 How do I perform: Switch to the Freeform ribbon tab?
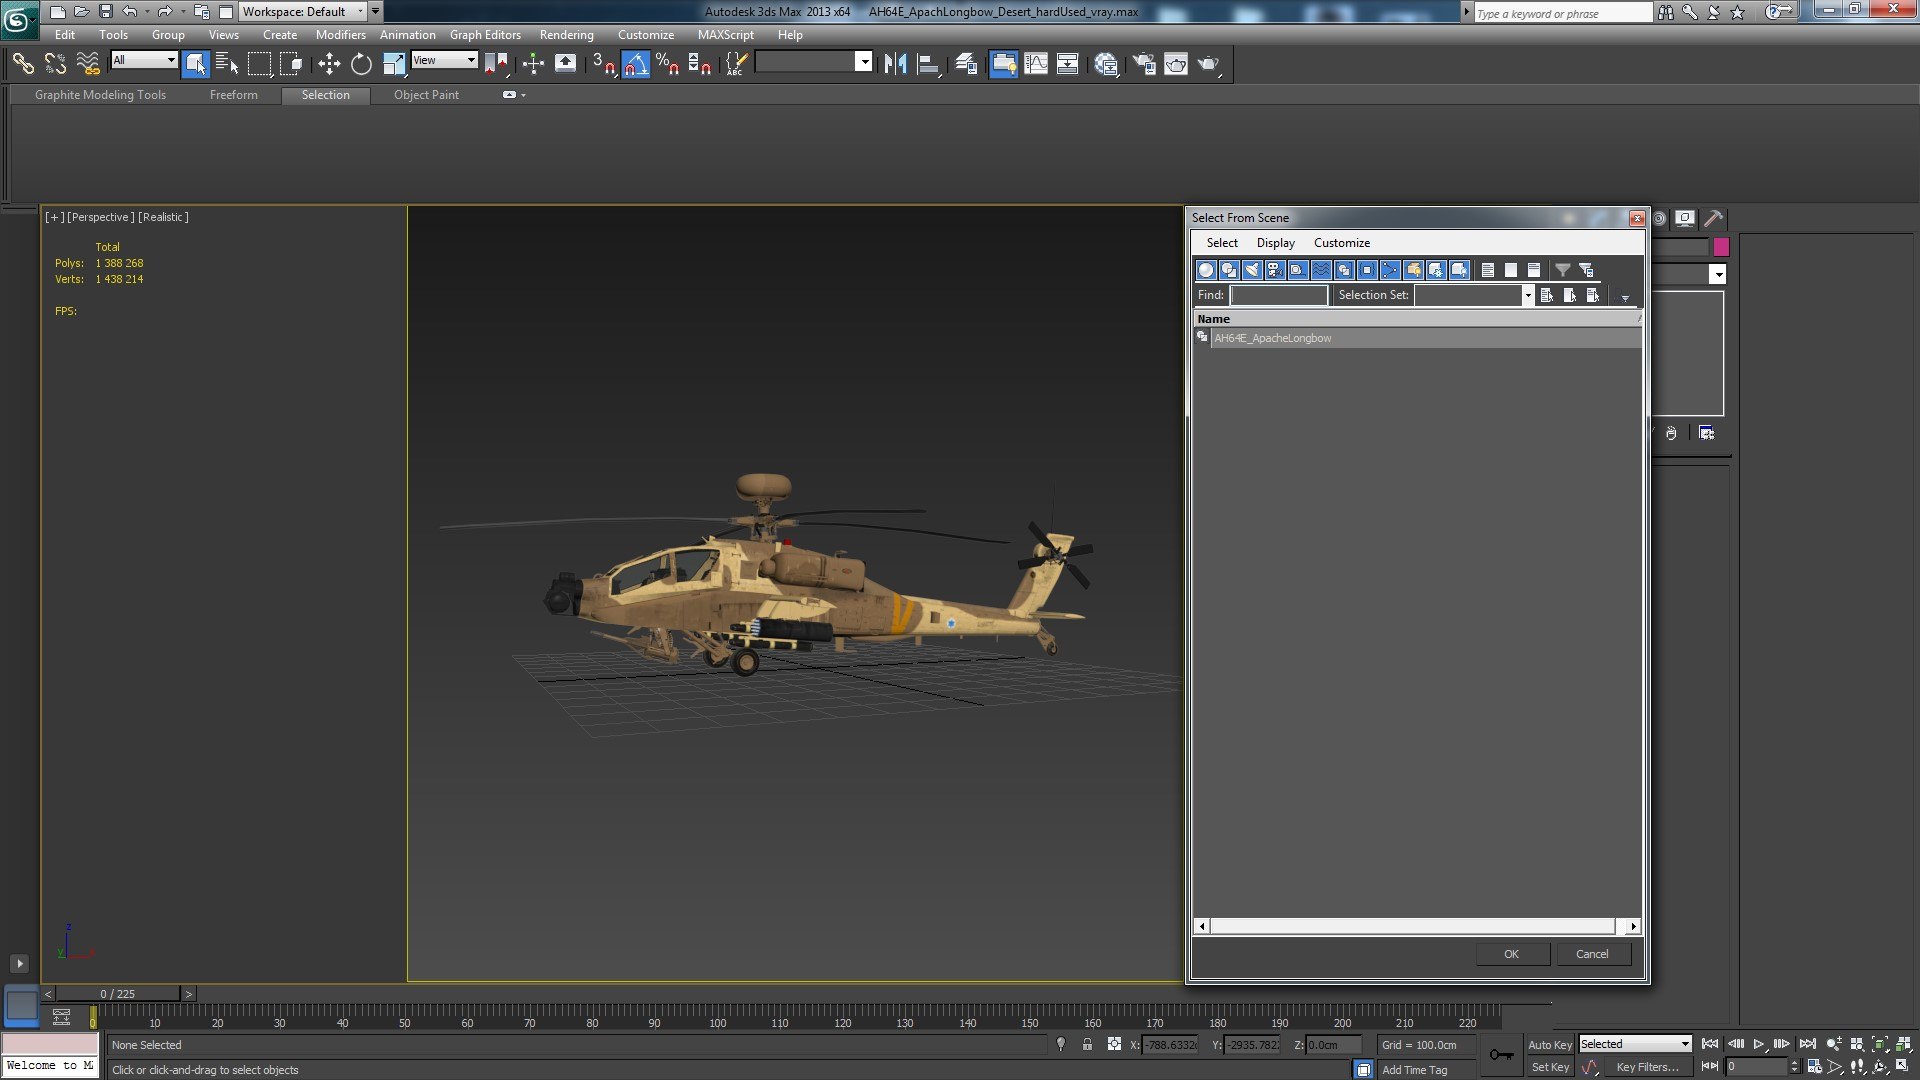[x=234, y=95]
